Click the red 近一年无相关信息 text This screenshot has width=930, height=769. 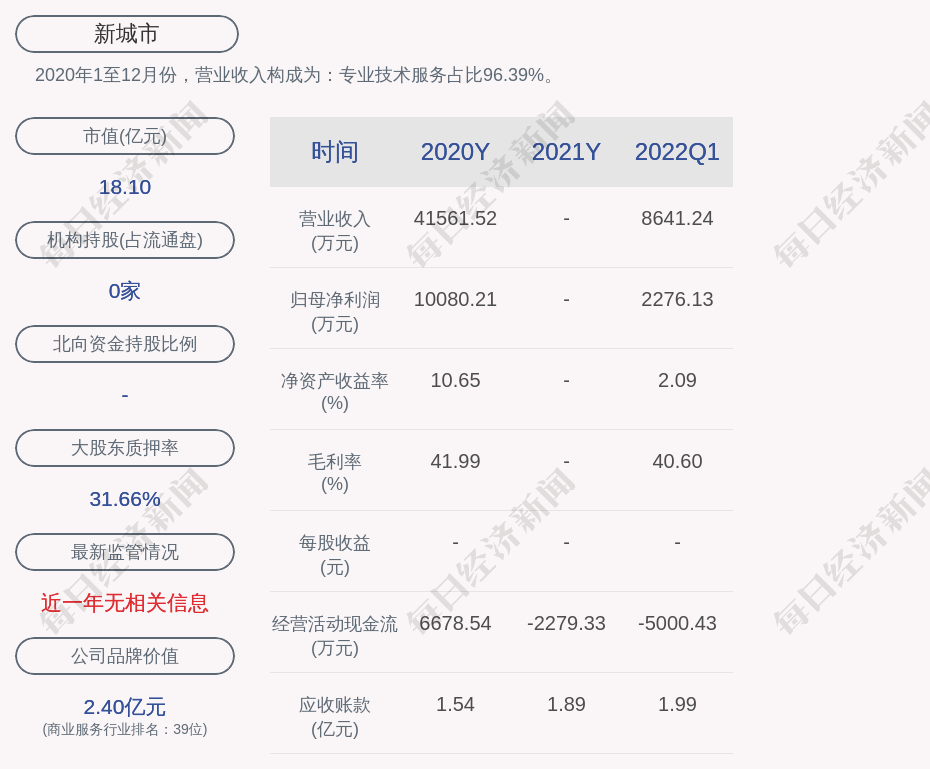[125, 603]
